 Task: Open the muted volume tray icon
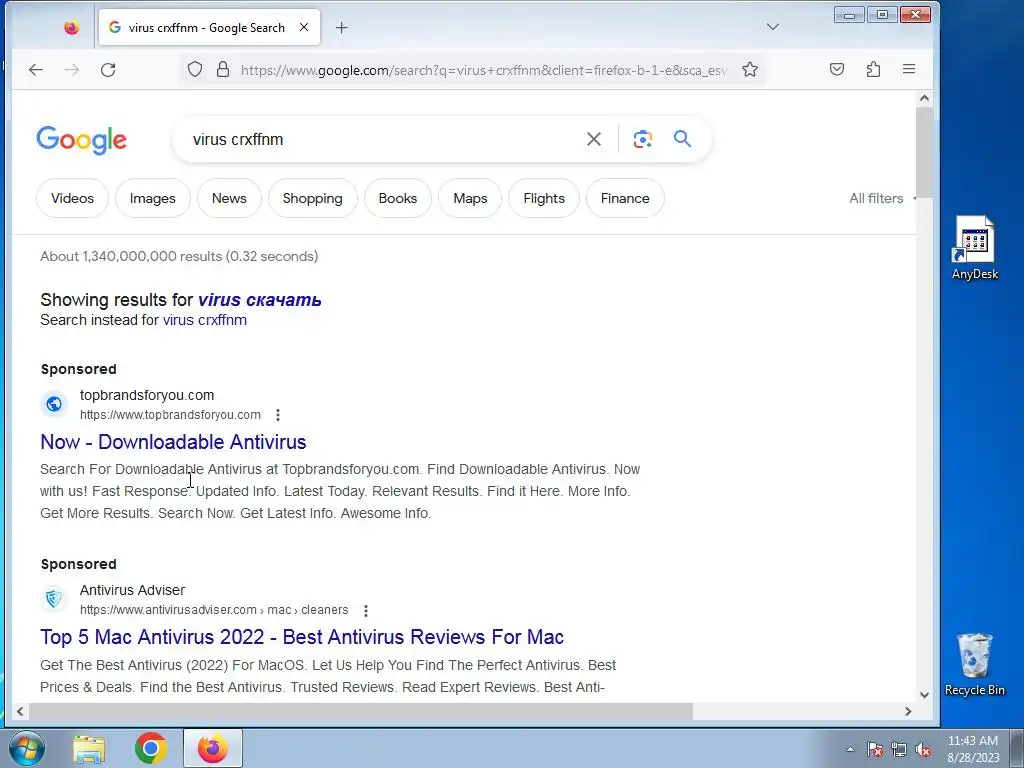click(923, 749)
